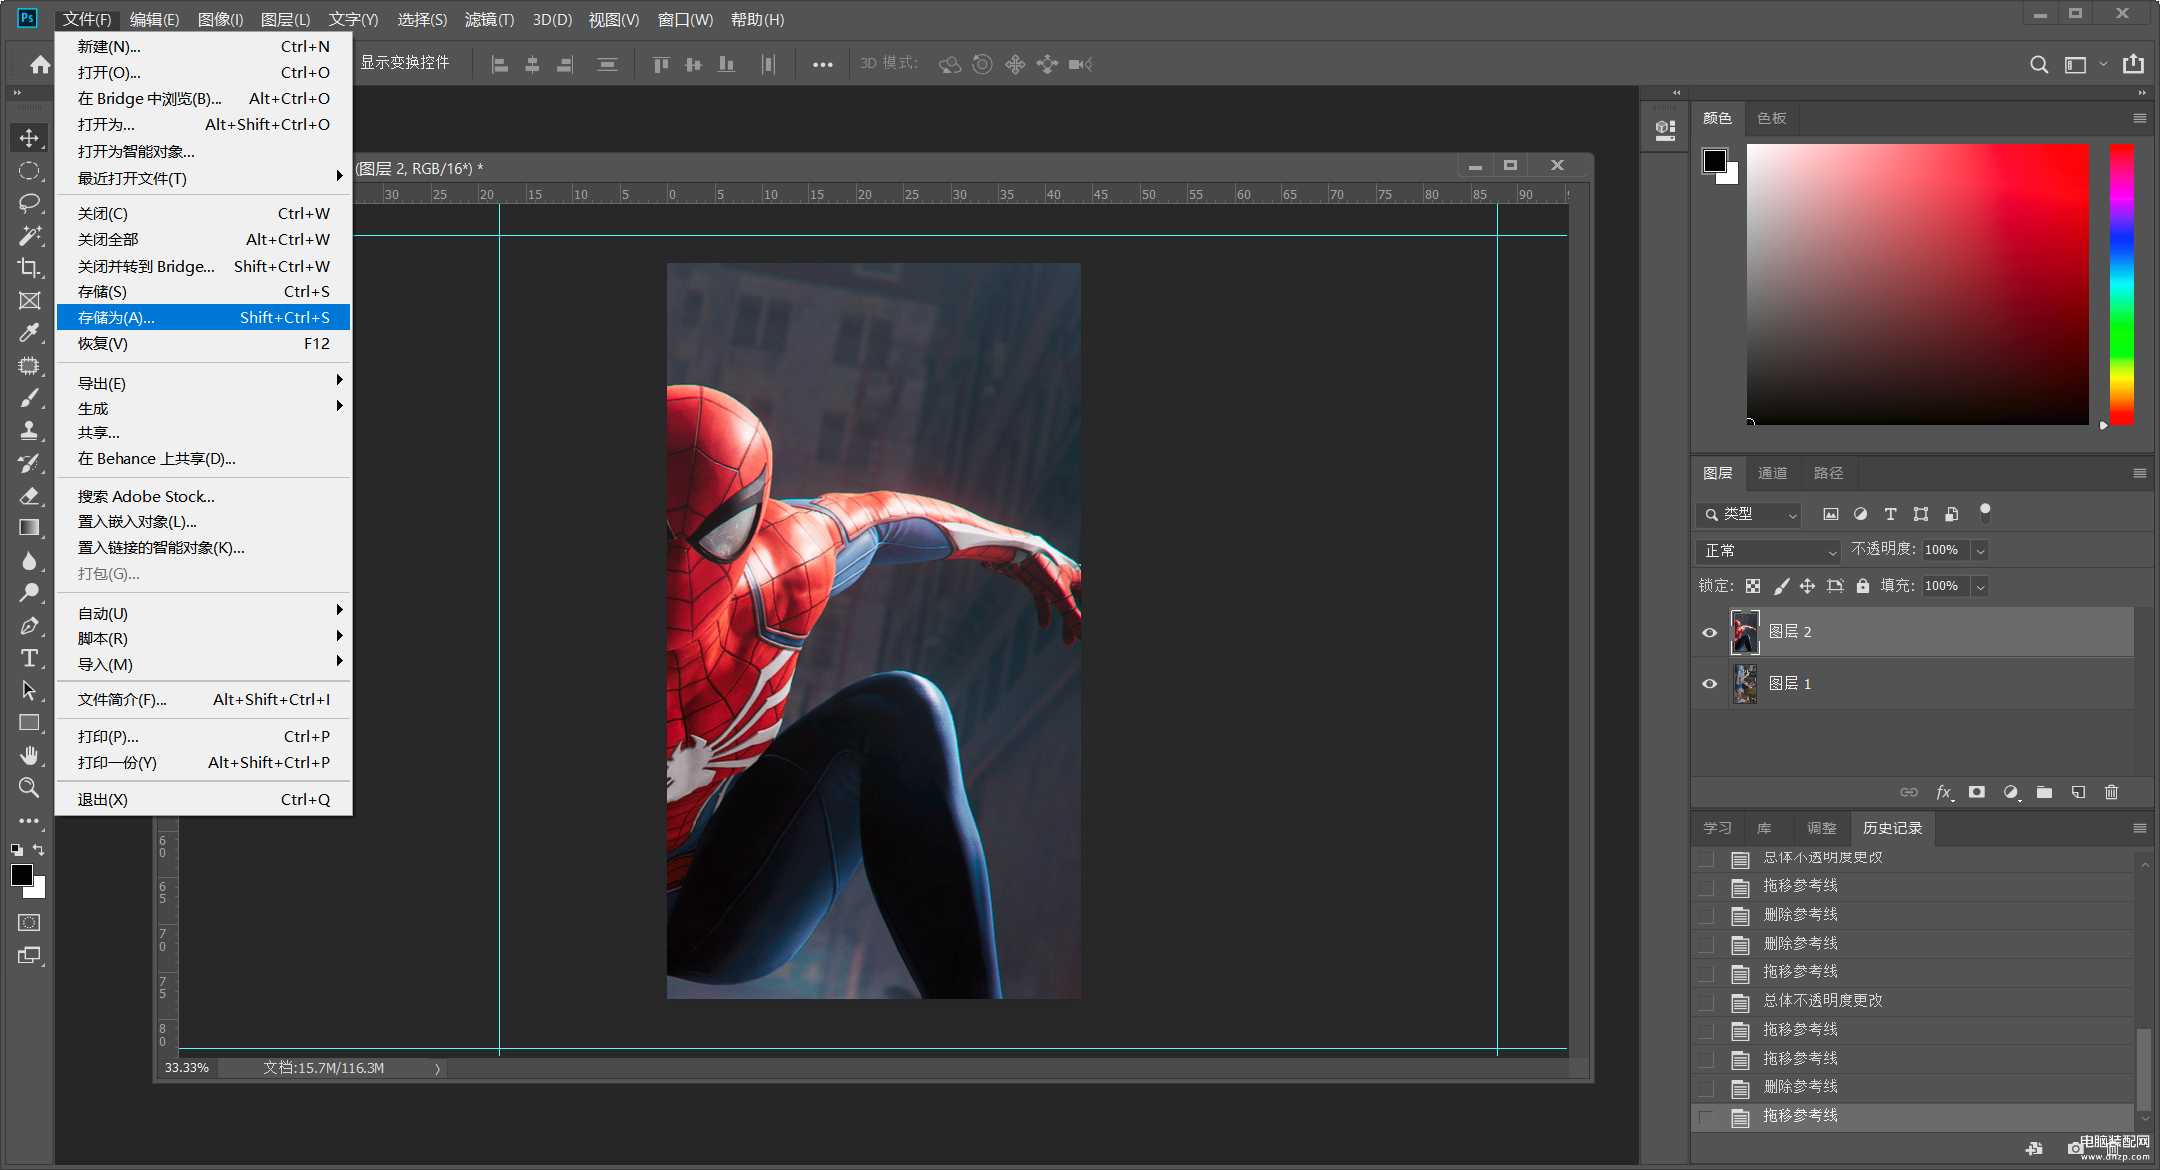Screen dimensions: 2160x1170
Task: Expand 脚本(R) submenu
Action: [204, 638]
